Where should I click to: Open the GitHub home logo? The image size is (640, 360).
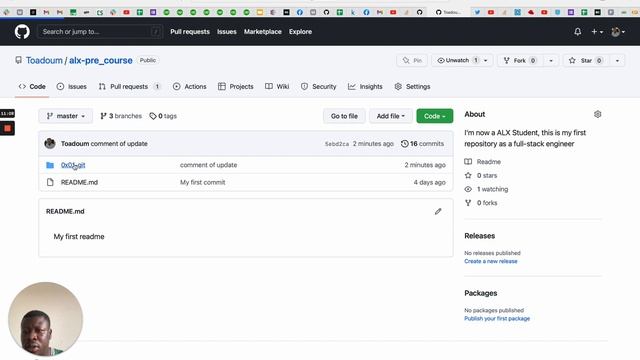(22, 31)
